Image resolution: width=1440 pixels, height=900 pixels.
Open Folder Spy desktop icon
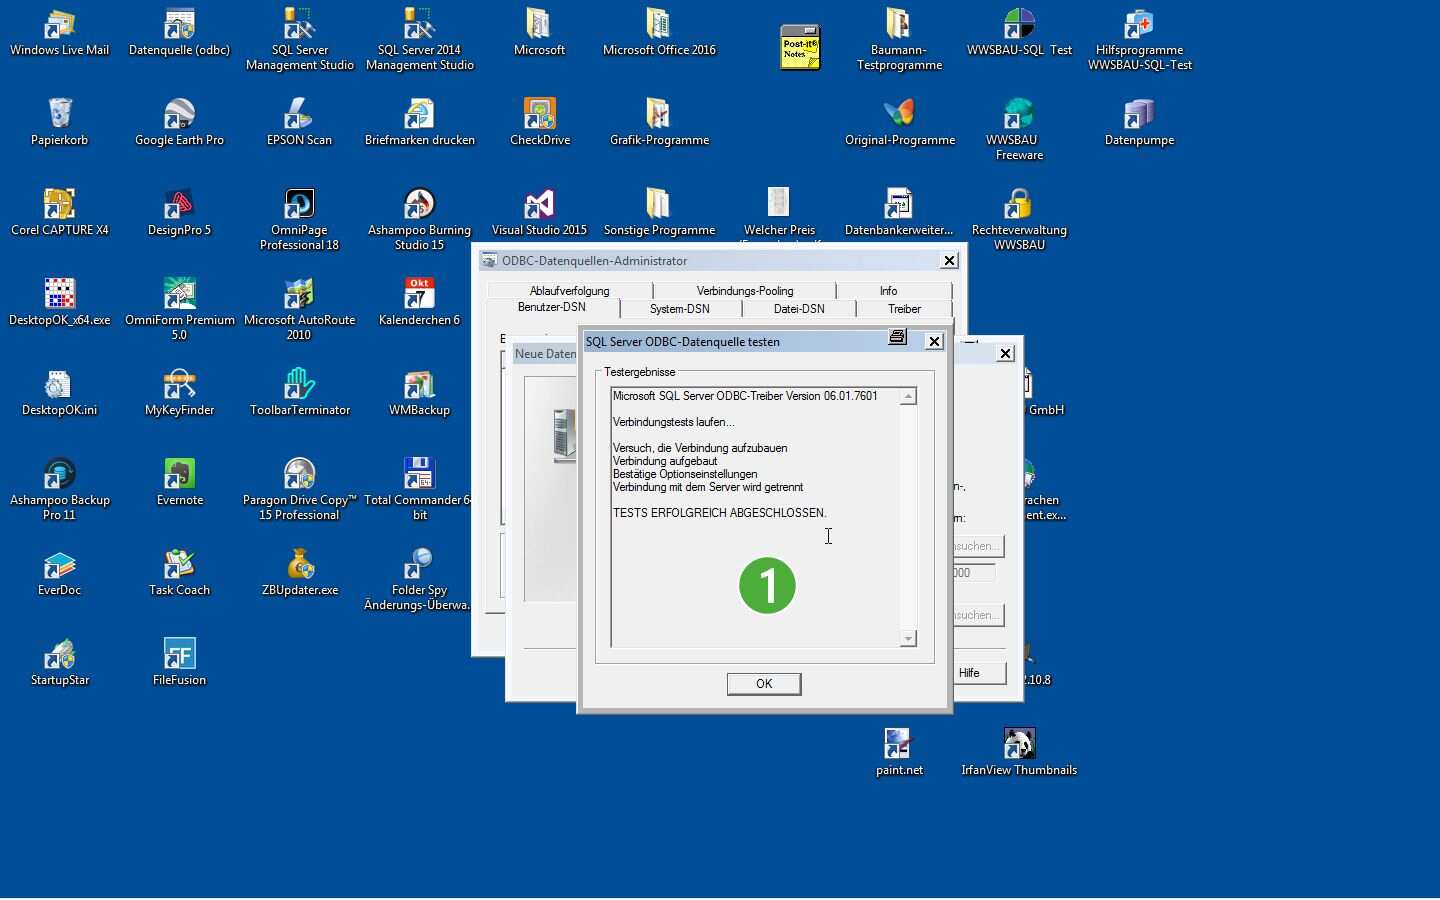pos(418,580)
